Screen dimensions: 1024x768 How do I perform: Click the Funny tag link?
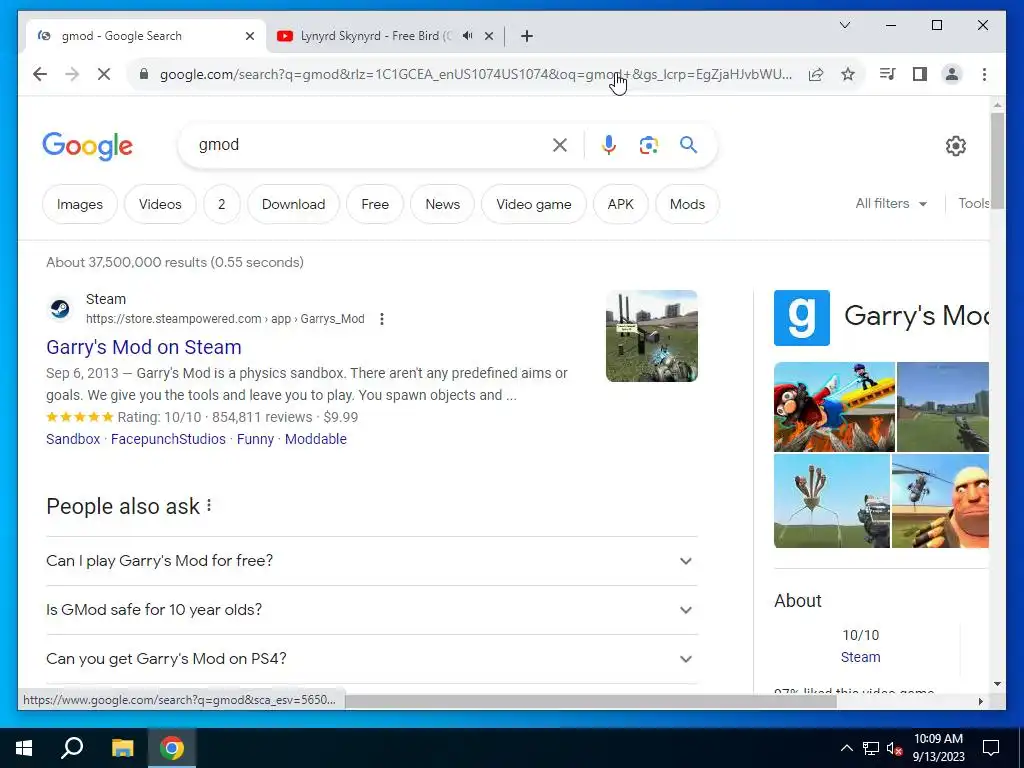pos(255,439)
